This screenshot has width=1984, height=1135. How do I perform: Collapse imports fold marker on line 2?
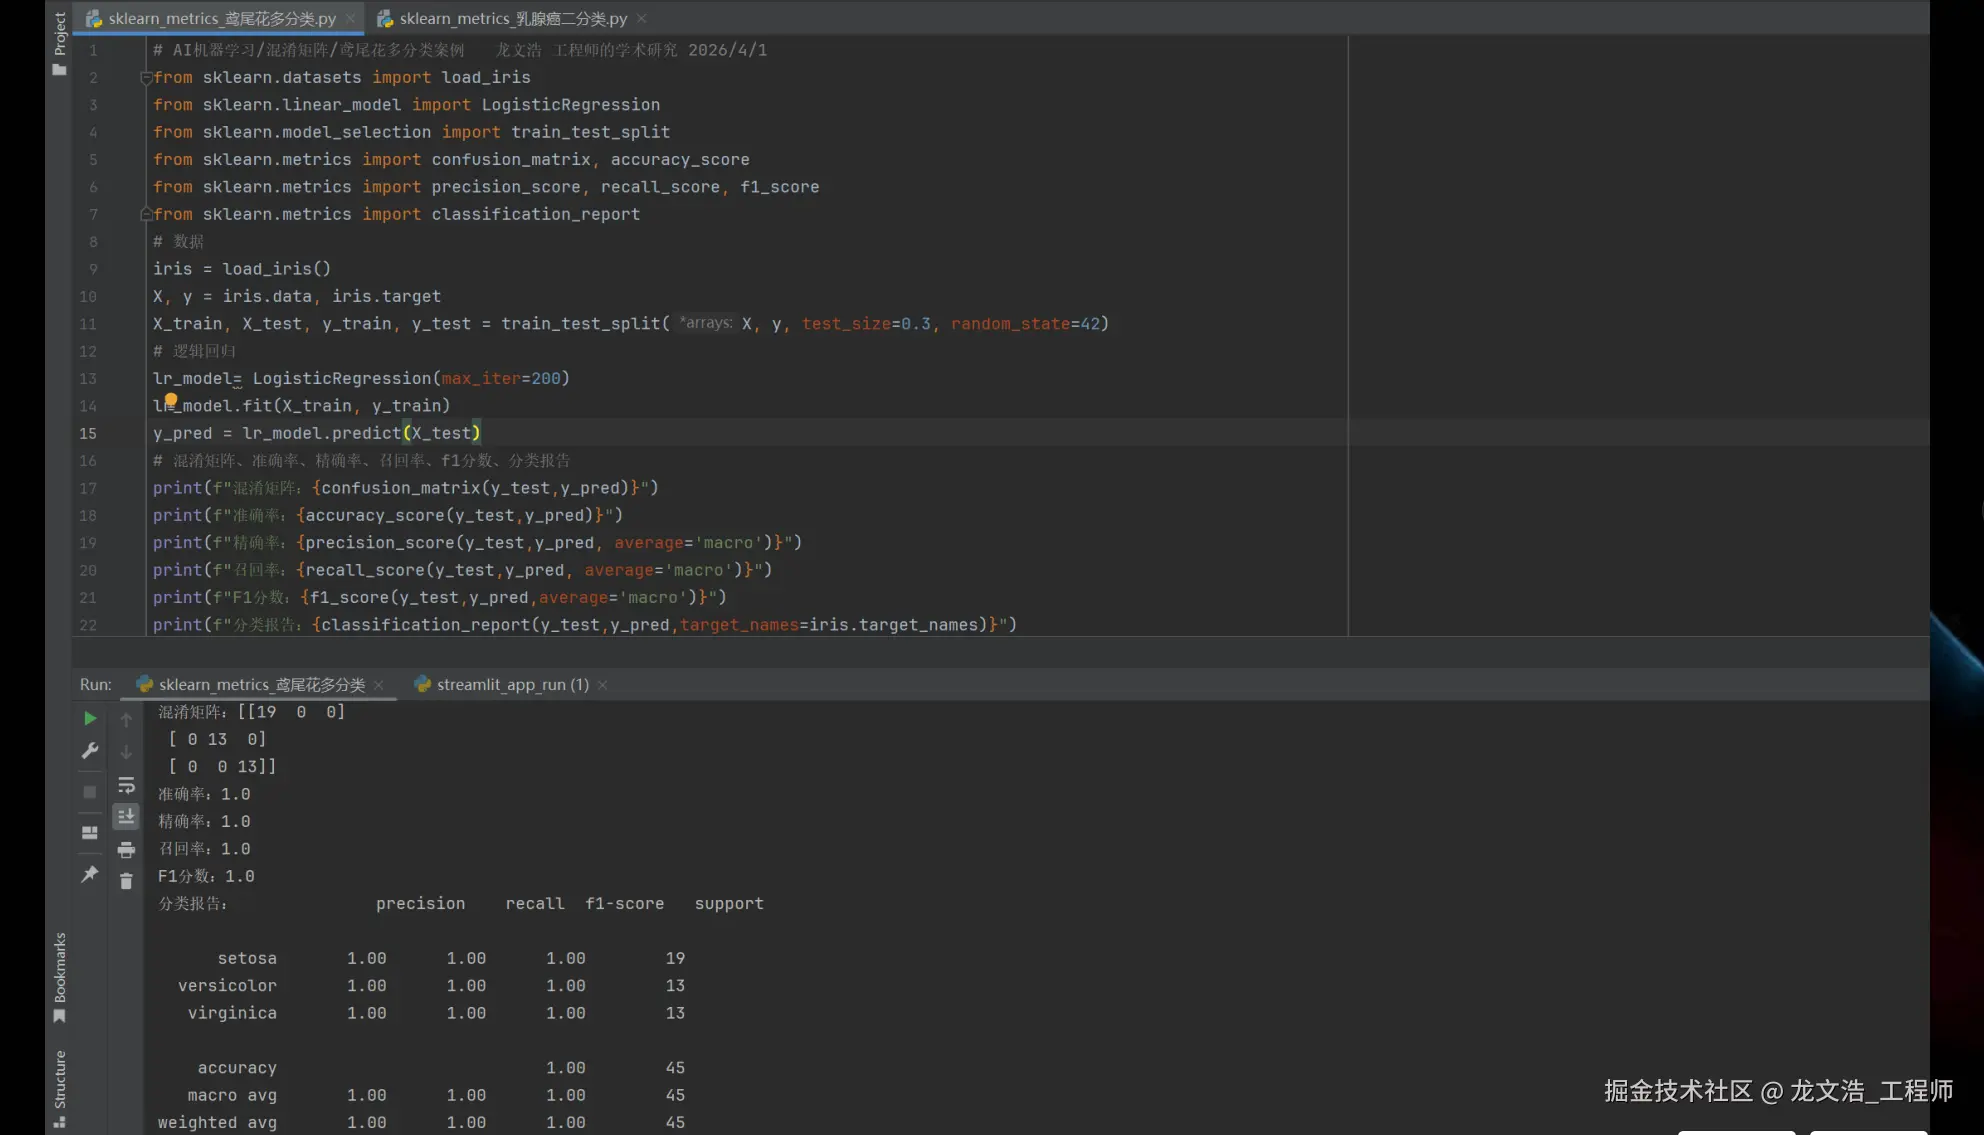pyautogui.click(x=146, y=77)
